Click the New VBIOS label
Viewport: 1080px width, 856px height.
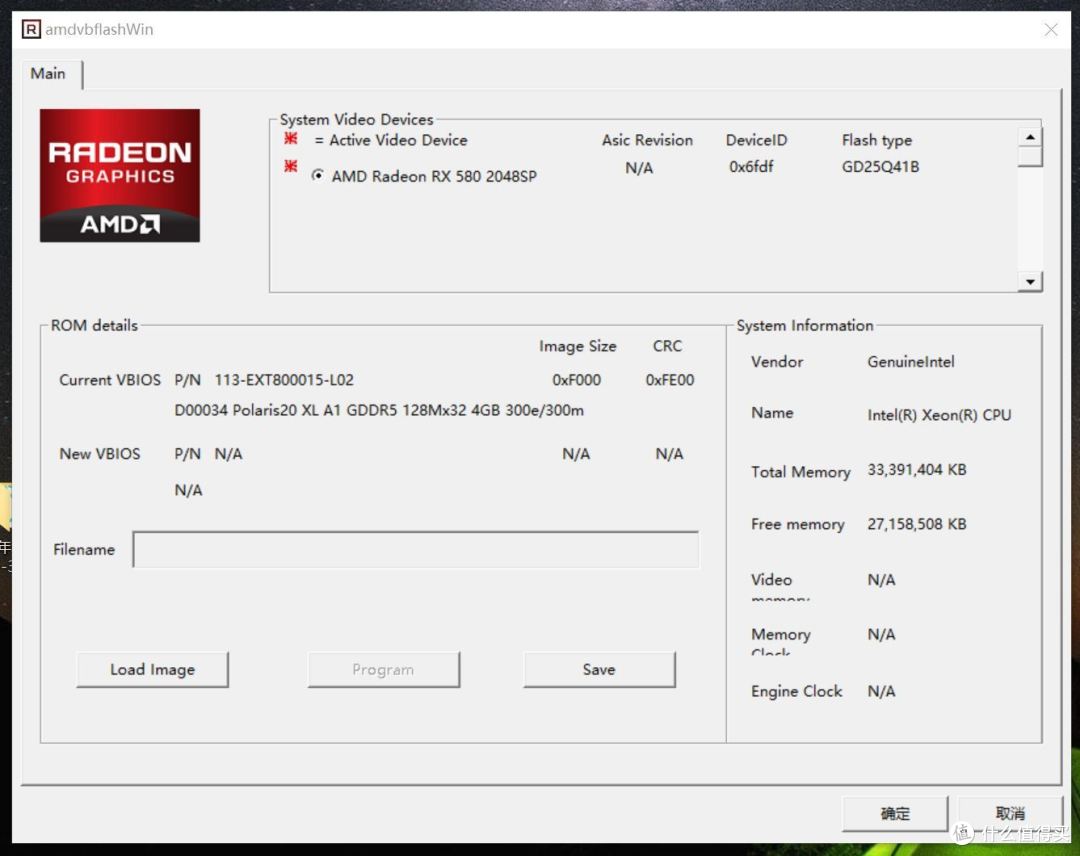coord(100,454)
